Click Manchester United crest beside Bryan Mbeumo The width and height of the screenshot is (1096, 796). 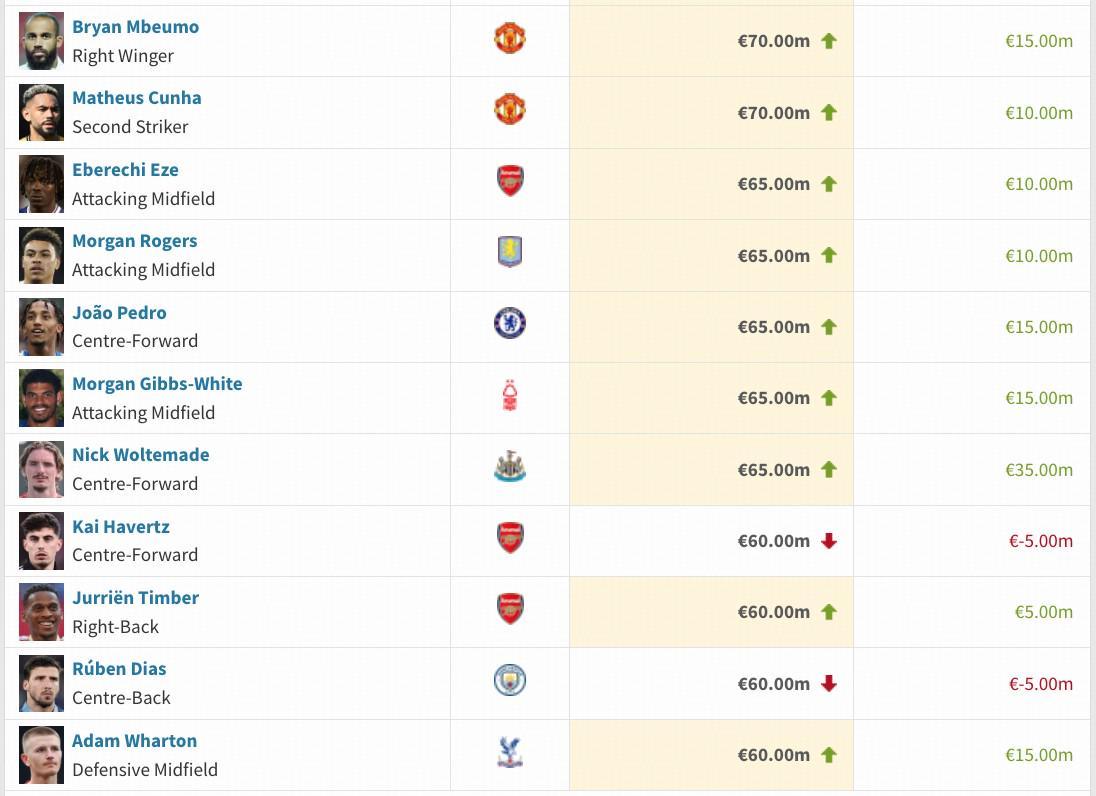tap(510, 39)
